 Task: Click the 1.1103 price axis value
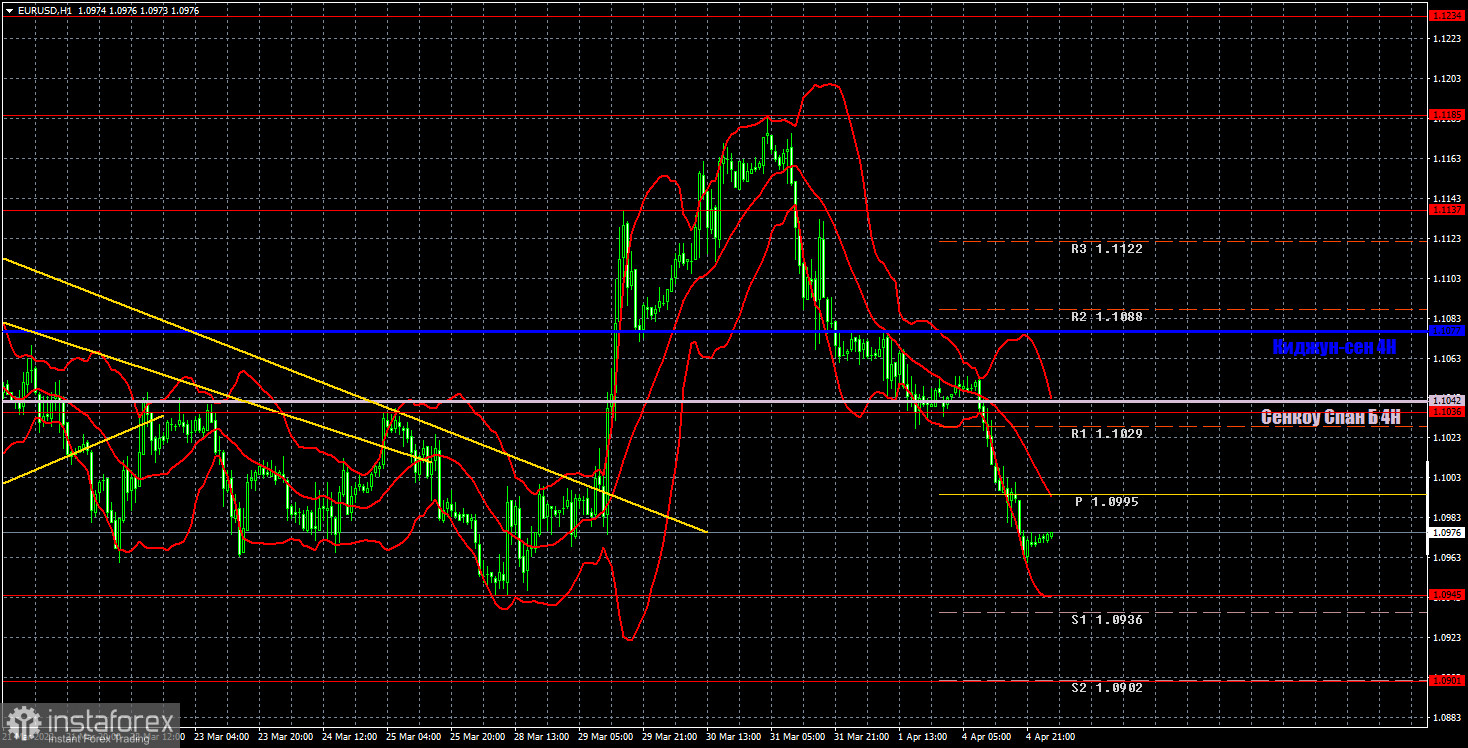click(x=1448, y=278)
